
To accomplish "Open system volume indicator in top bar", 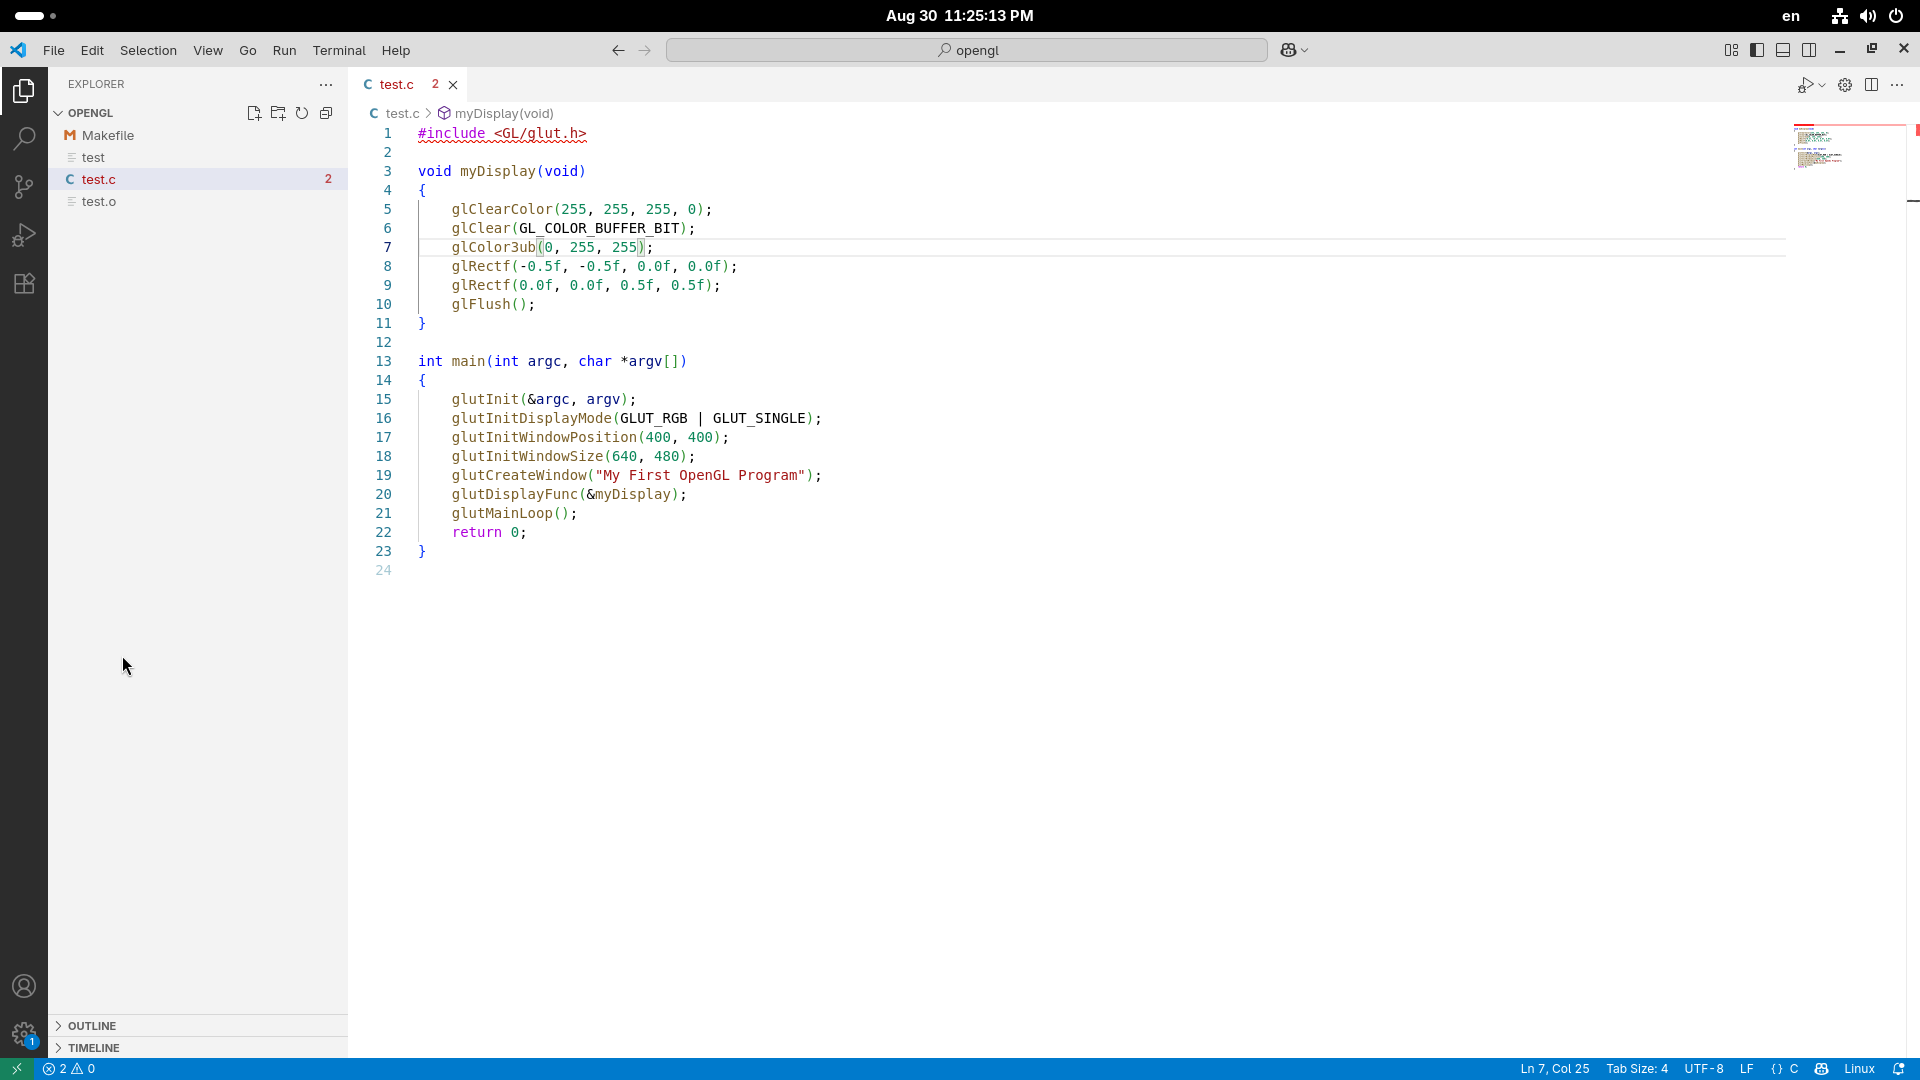I will coord(1867,16).
